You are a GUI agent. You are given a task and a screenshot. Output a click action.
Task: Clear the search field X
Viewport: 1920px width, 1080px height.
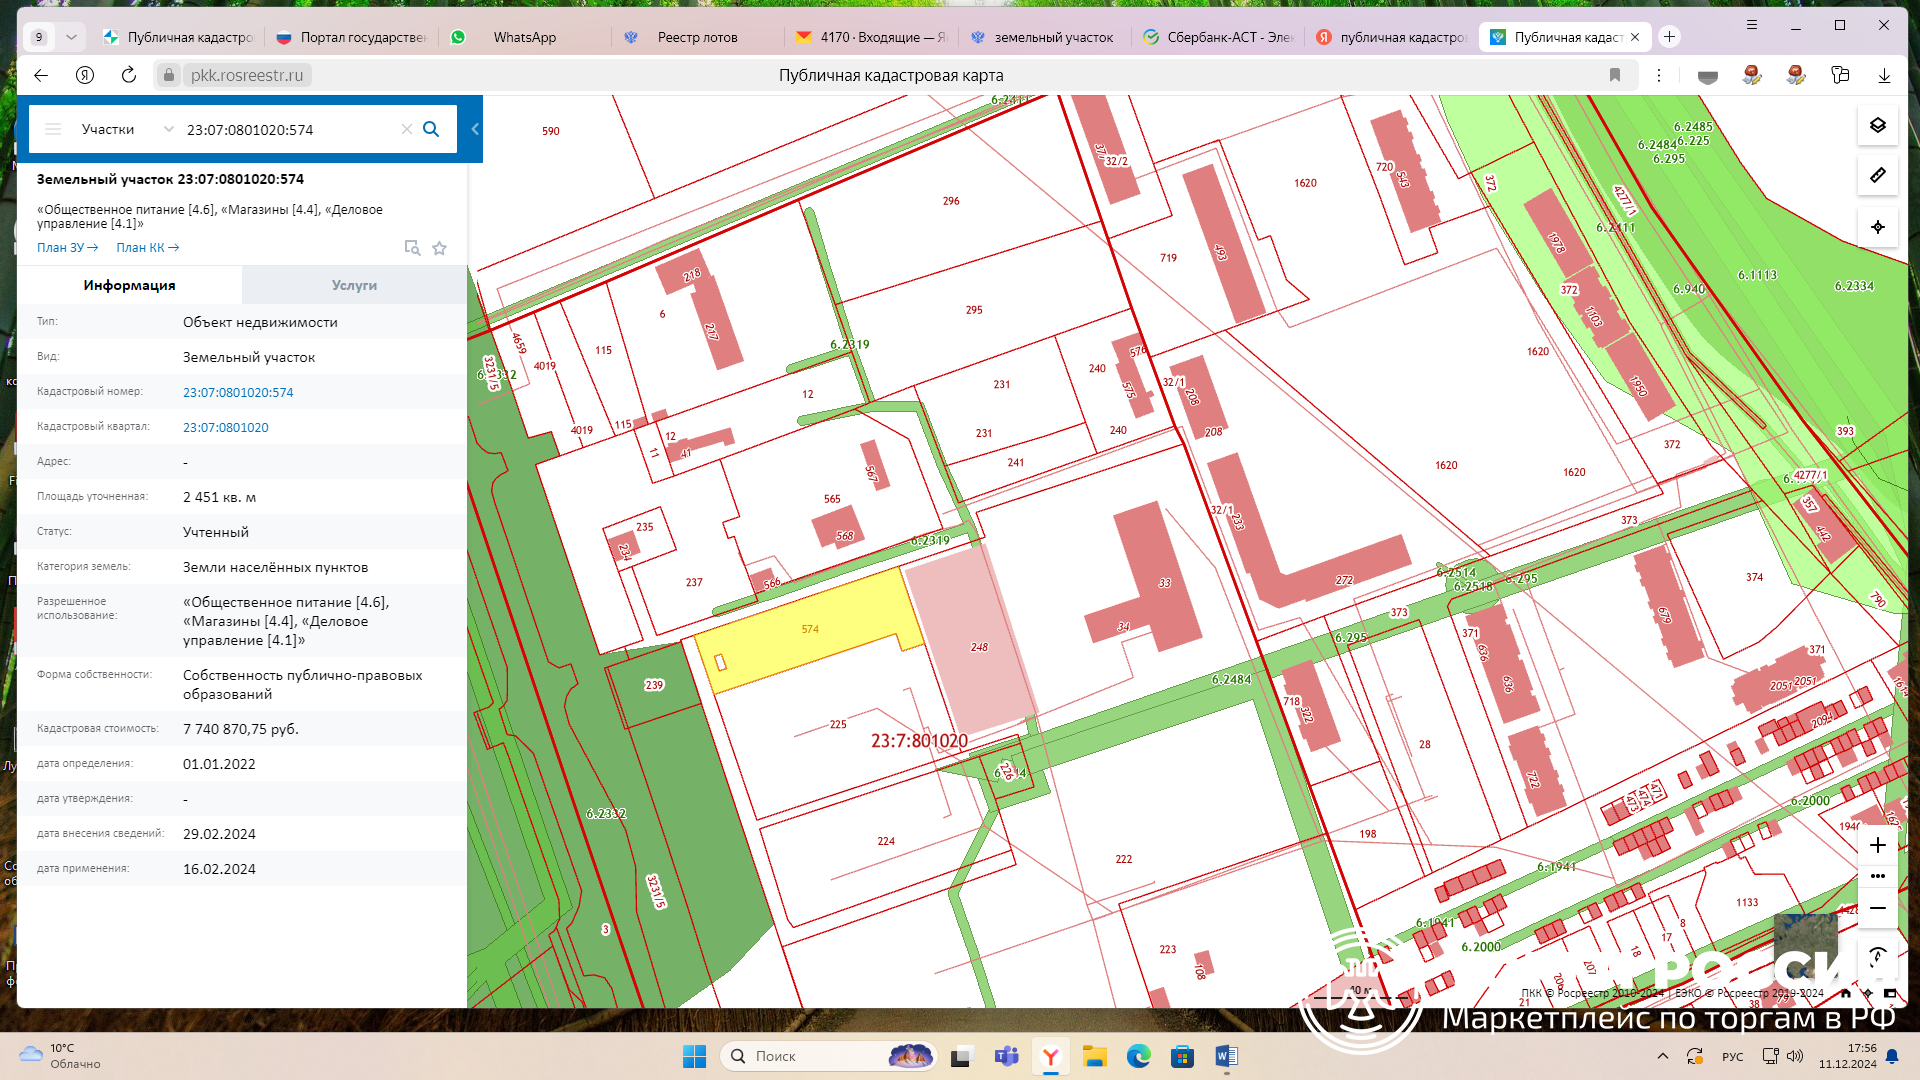[406, 129]
